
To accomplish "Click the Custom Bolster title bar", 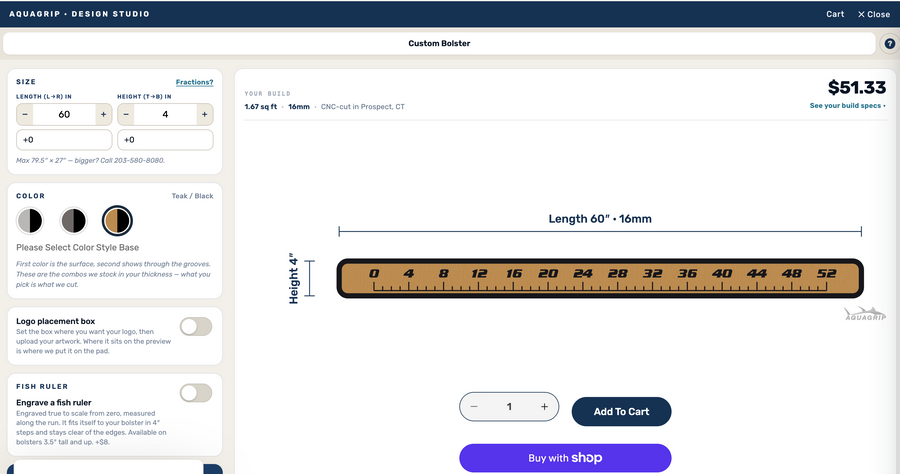I will (x=439, y=44).
